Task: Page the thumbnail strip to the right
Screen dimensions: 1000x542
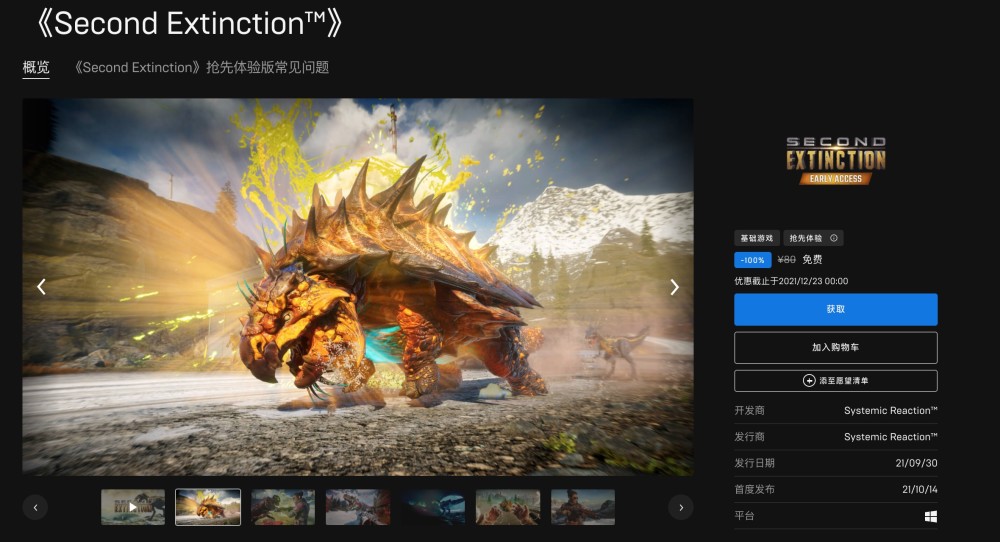Action: coord(680,508)
